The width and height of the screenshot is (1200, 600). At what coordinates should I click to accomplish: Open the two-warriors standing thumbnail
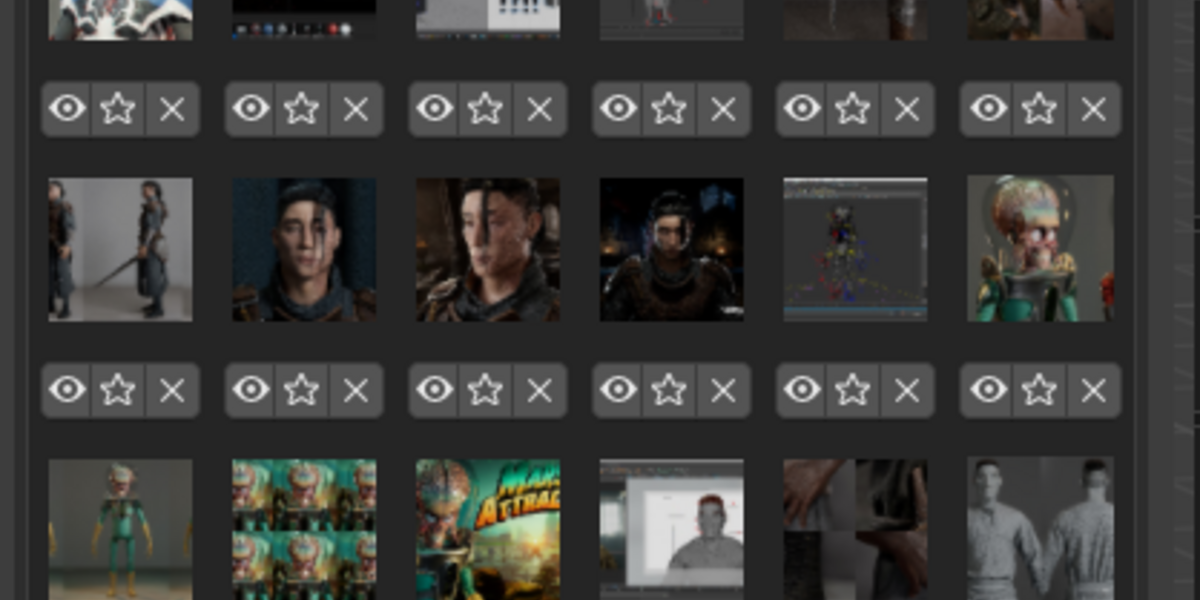[x=120, y=249]
